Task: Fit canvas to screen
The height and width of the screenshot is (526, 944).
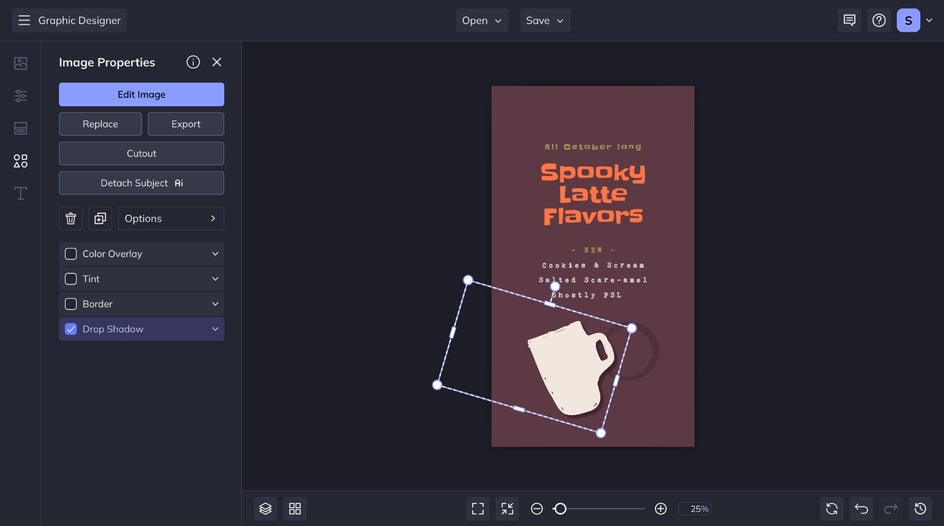Action: [478, 509]
